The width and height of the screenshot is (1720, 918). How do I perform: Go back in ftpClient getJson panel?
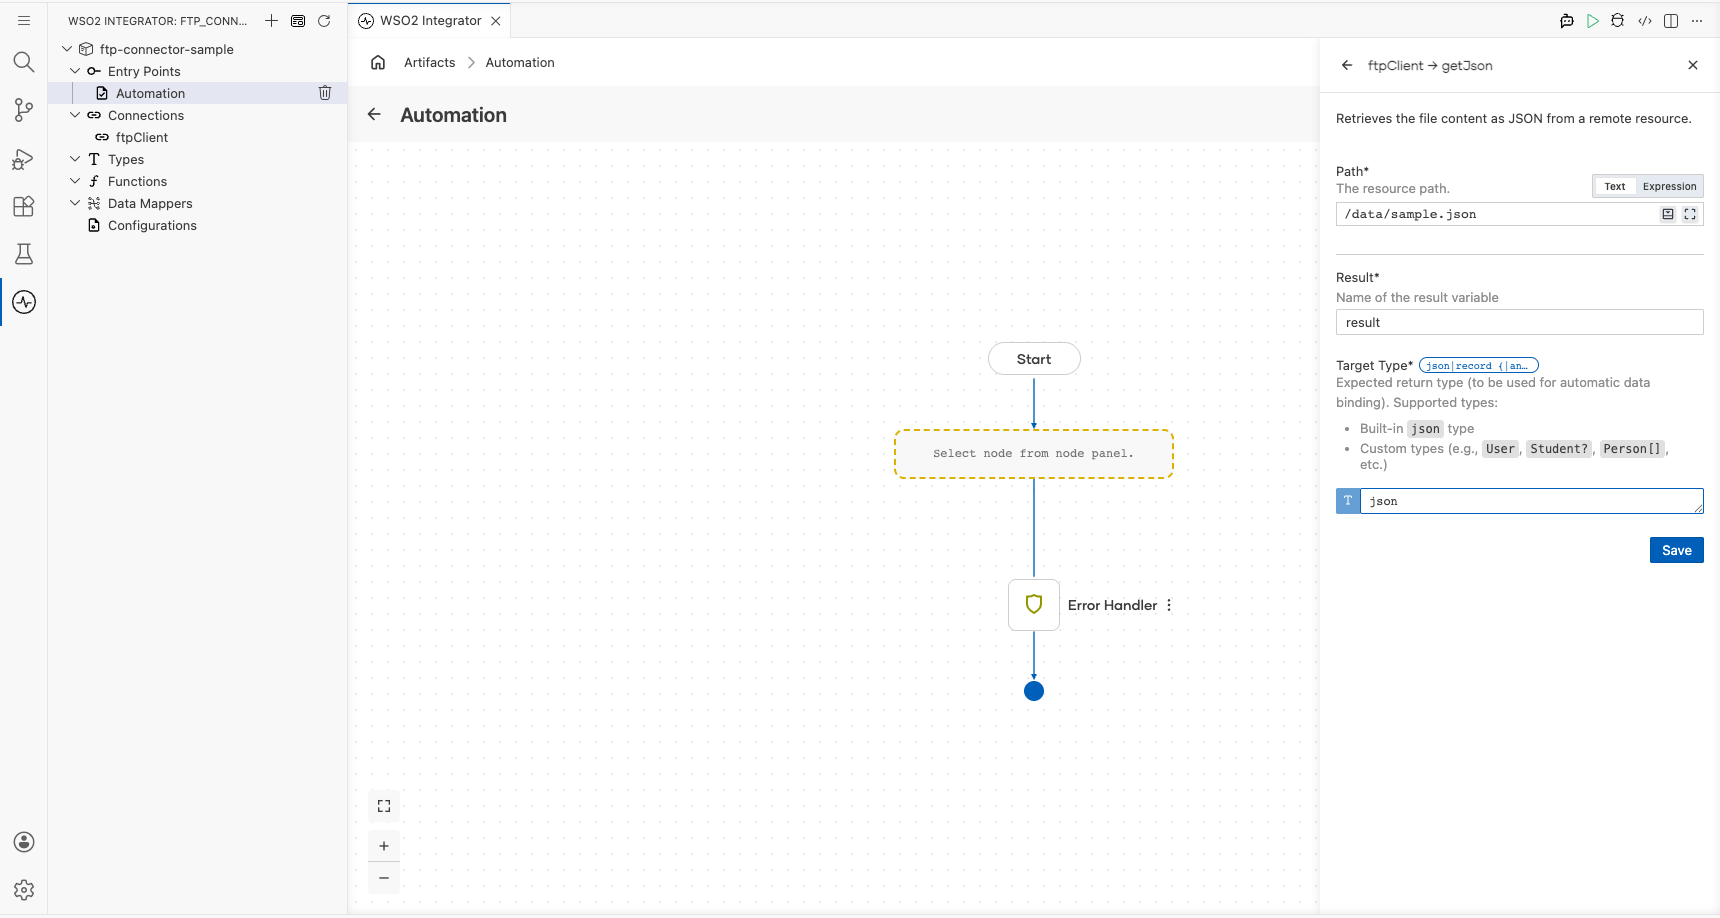tap(1347, 65)
